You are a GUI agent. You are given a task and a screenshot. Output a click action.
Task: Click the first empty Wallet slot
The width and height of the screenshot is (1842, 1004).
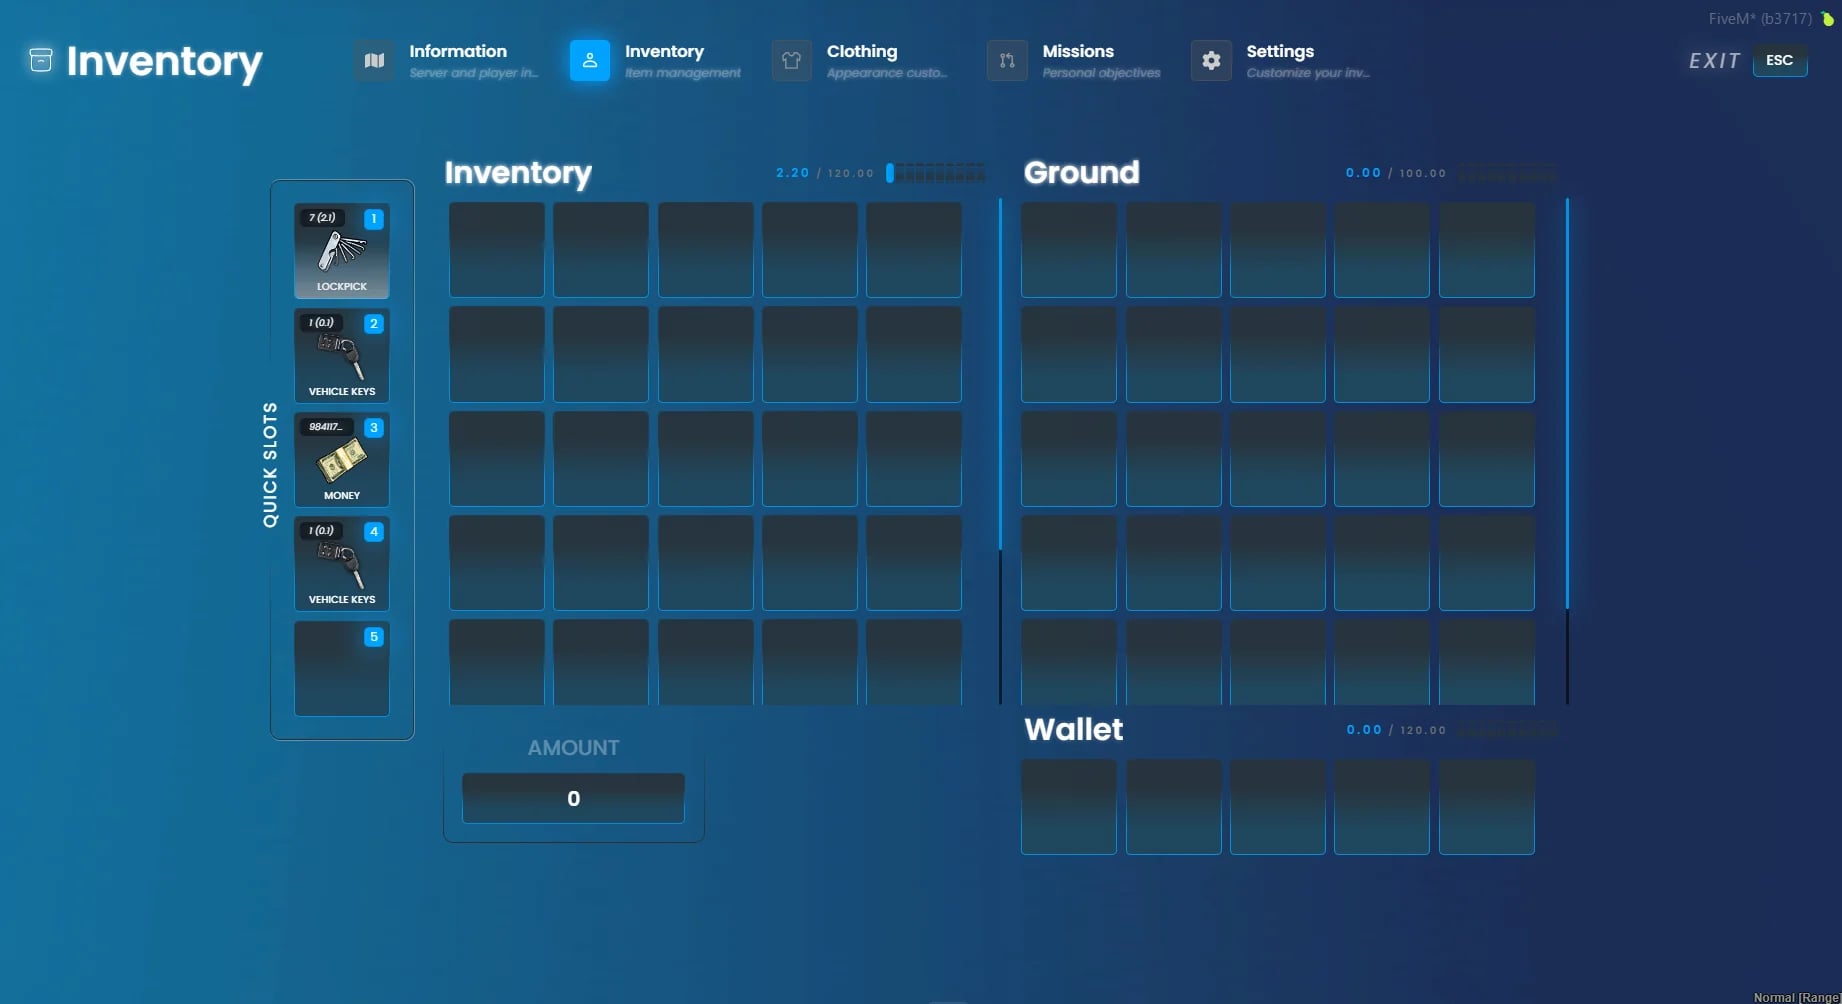pos(1068,807)
